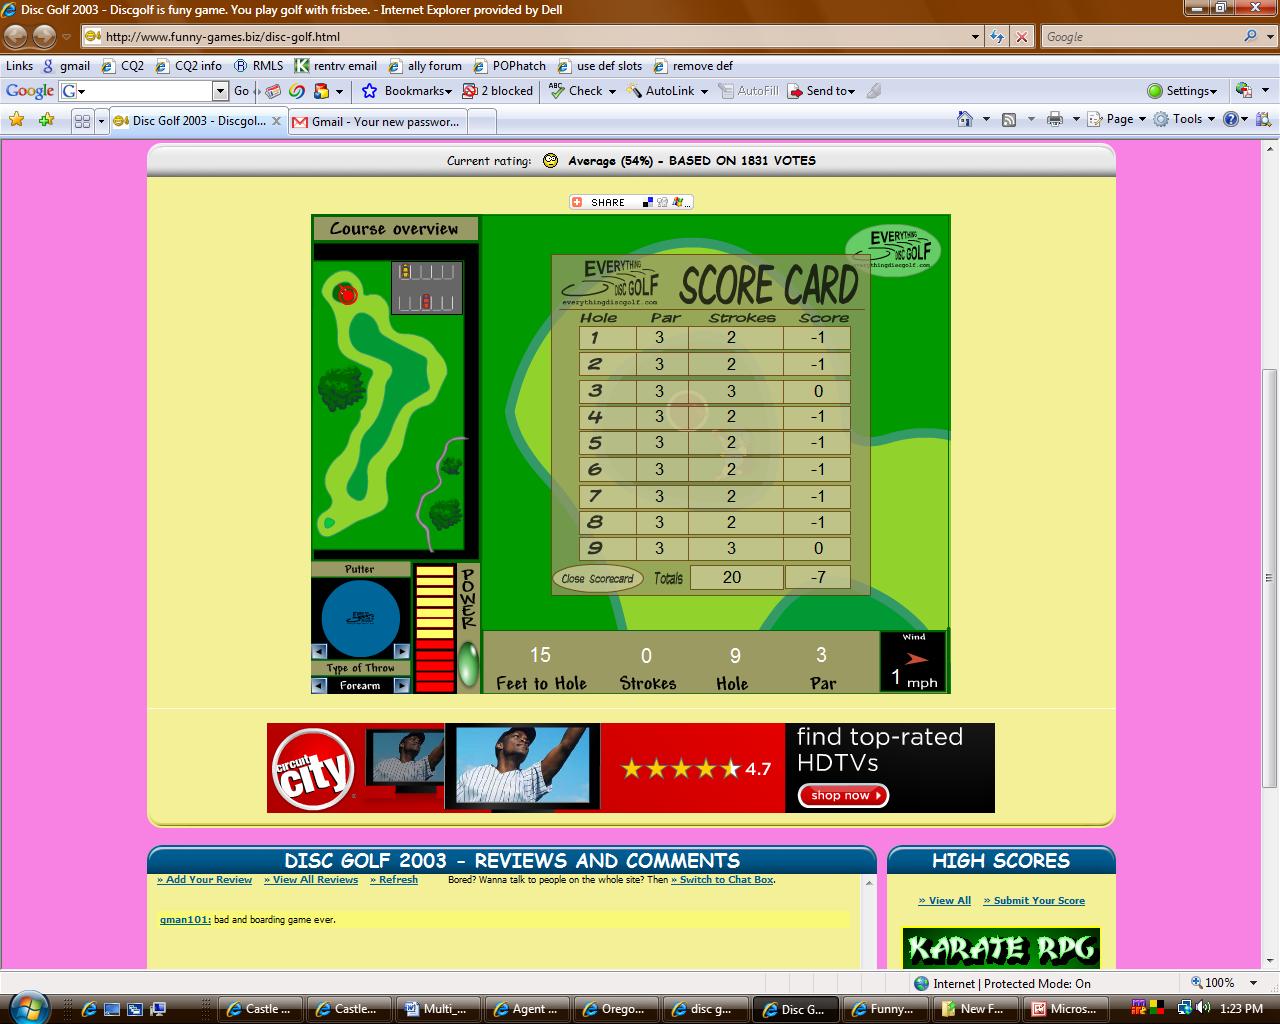
Task: Open gmail favorites link
Action: coord(65,66)
